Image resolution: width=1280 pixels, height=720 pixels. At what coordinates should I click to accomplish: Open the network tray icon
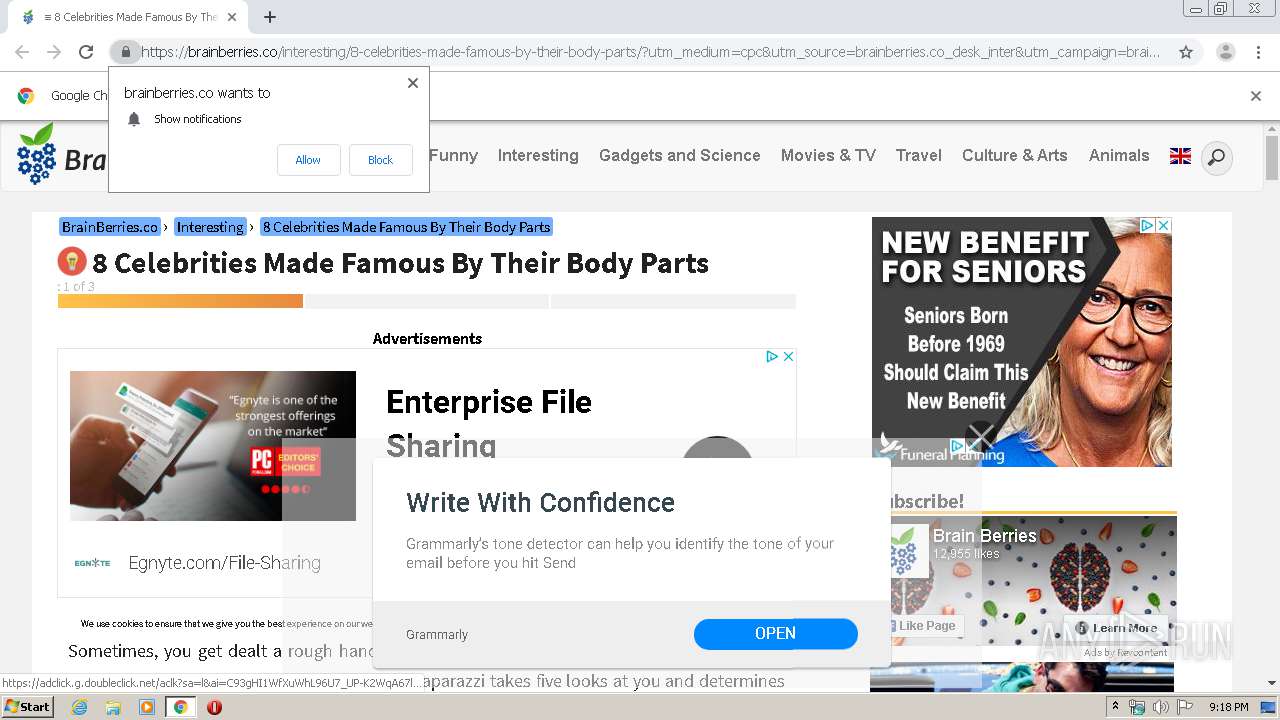[x=1137, y=707]
